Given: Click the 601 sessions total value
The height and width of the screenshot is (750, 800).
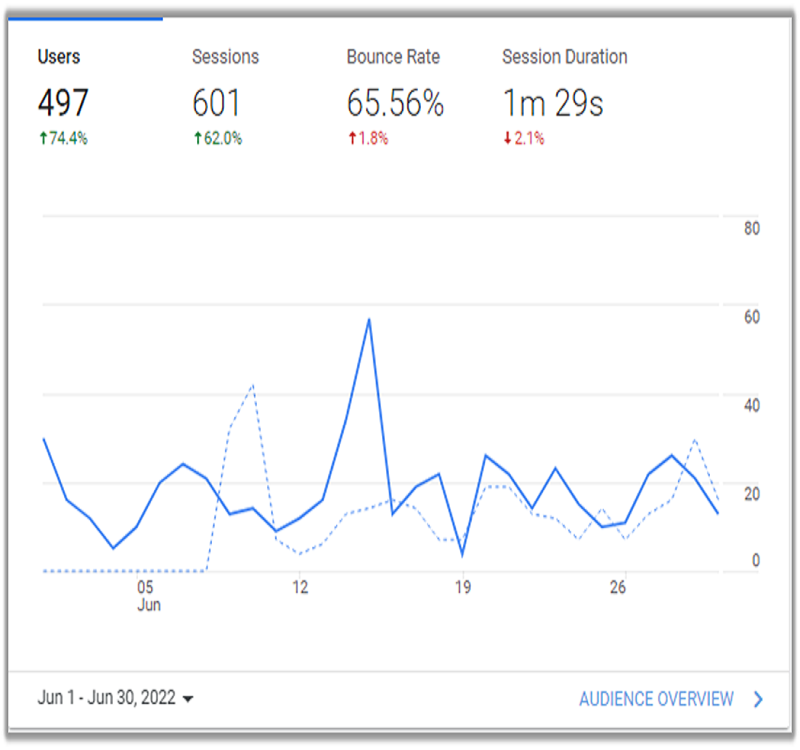Looking at the screenshot, I should (x=217, y=103).
